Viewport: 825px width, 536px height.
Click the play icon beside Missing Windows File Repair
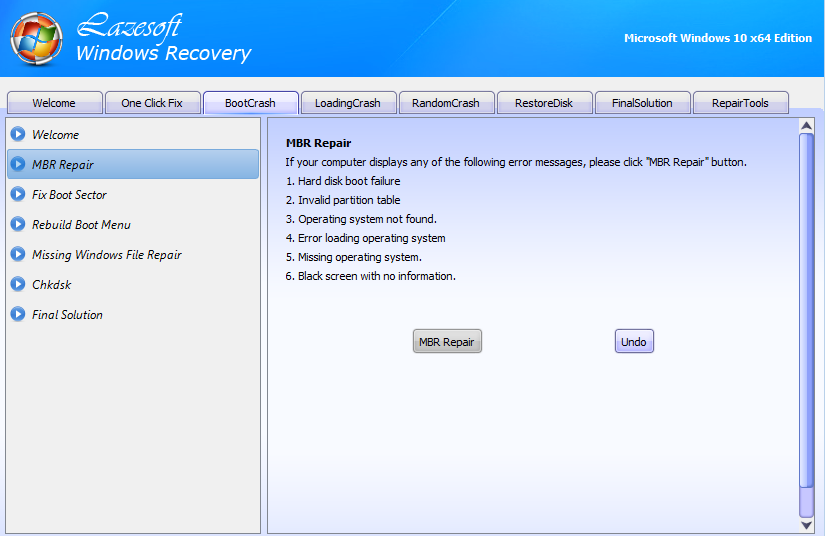[x=18, y=254]
